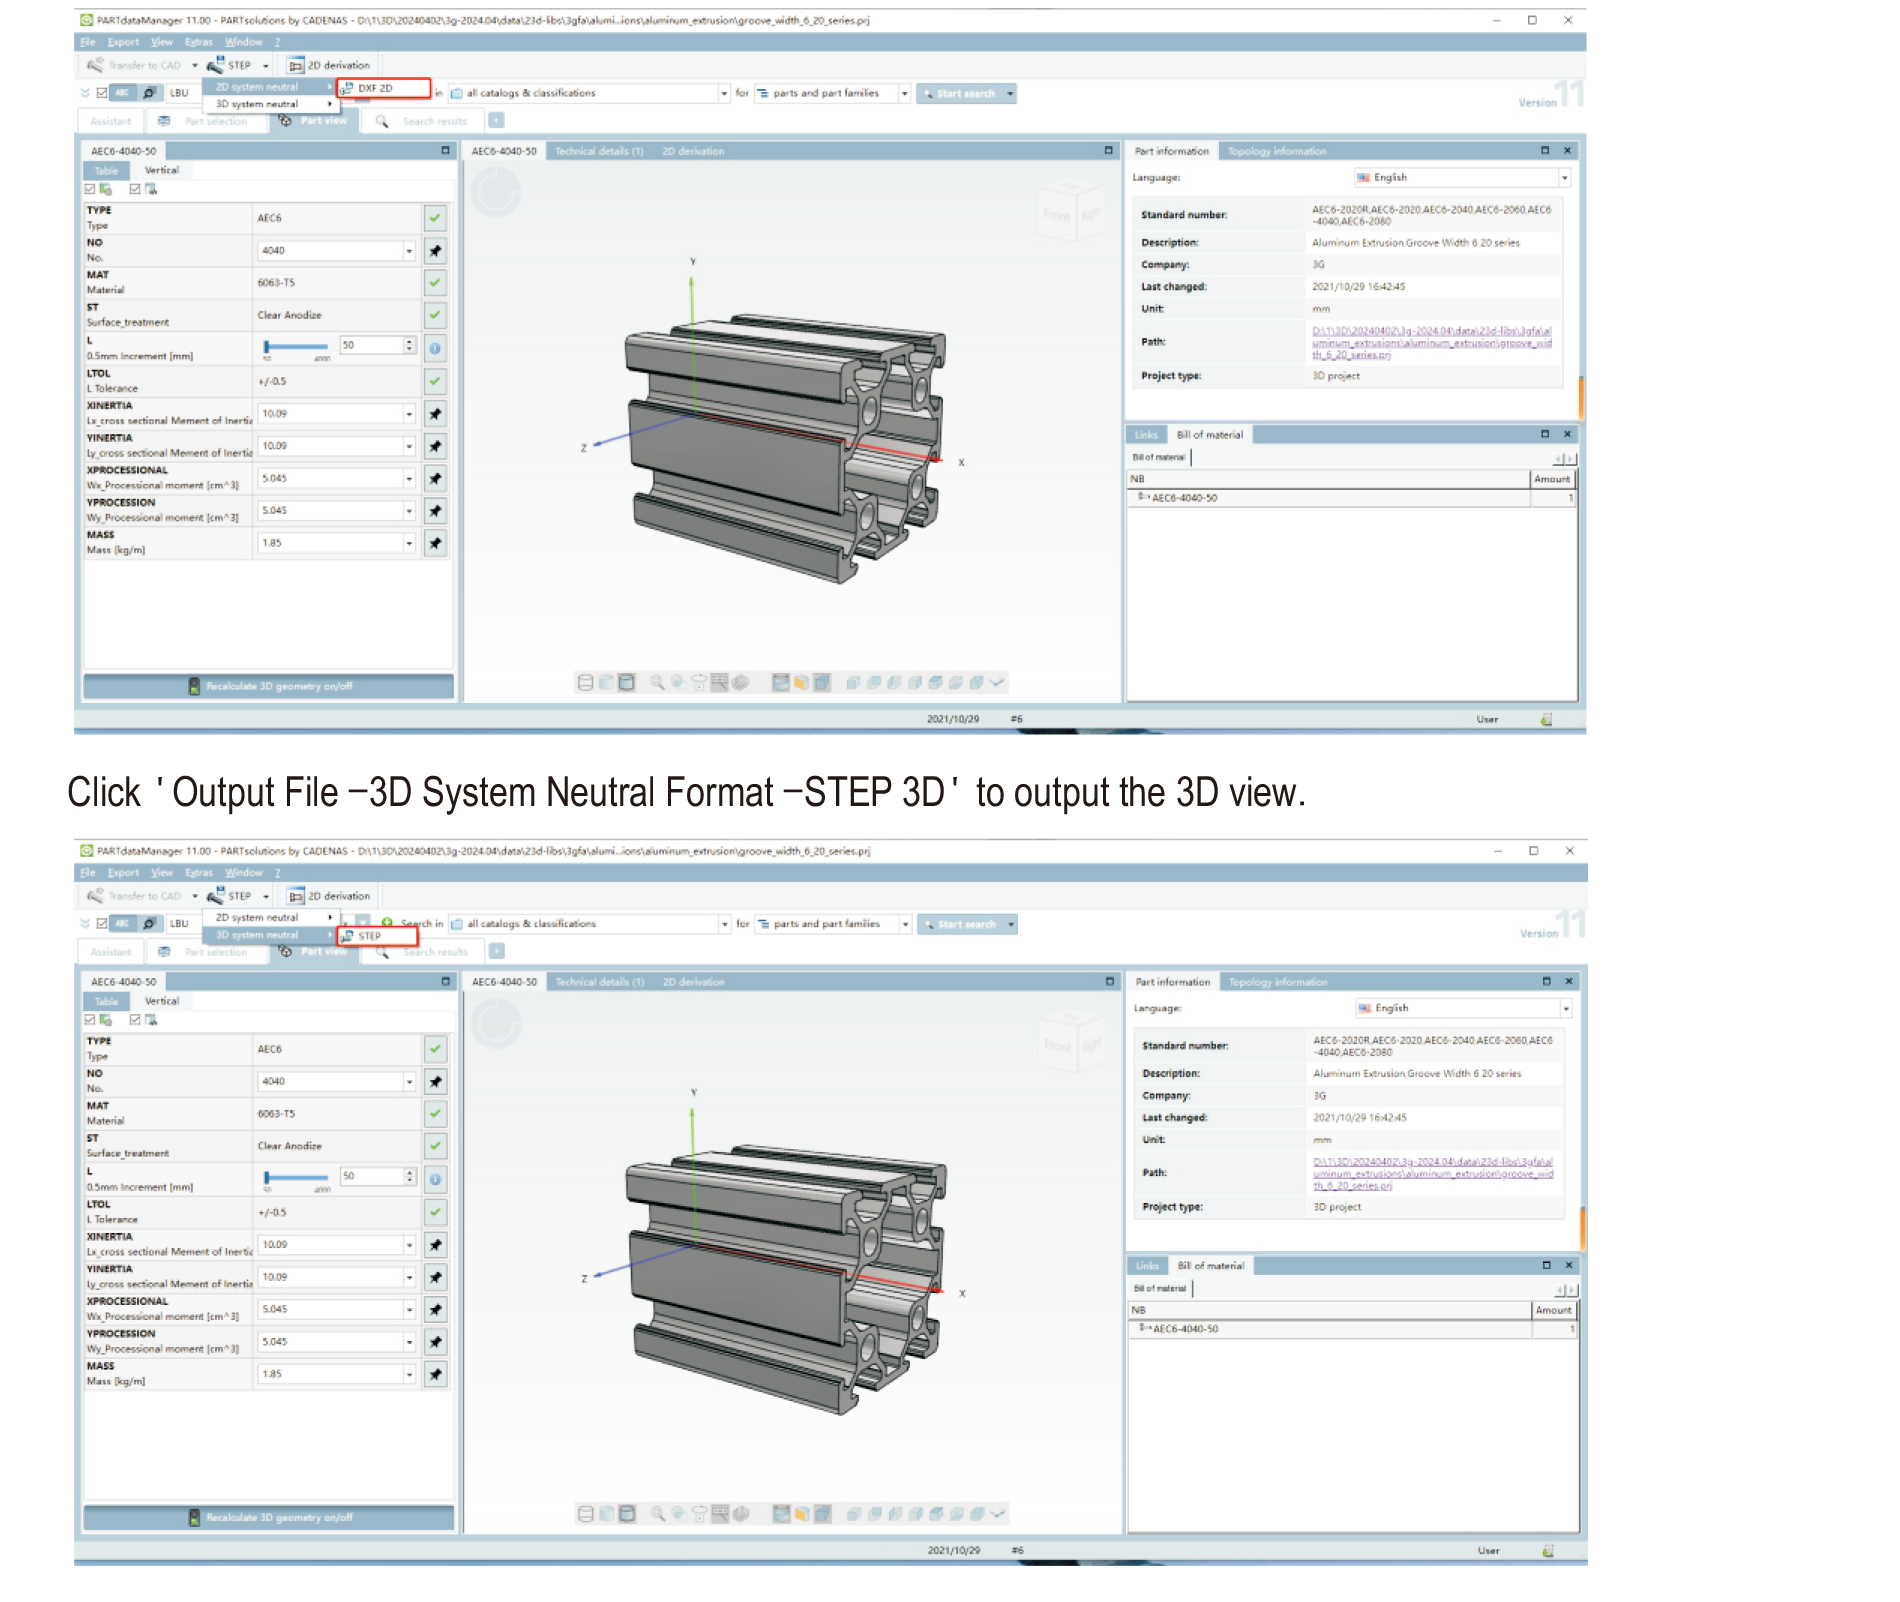Click 'Recalculate 3D geometry on/off' in upper screenshot
1900x1602 pixels.
(x=269, y=686)
